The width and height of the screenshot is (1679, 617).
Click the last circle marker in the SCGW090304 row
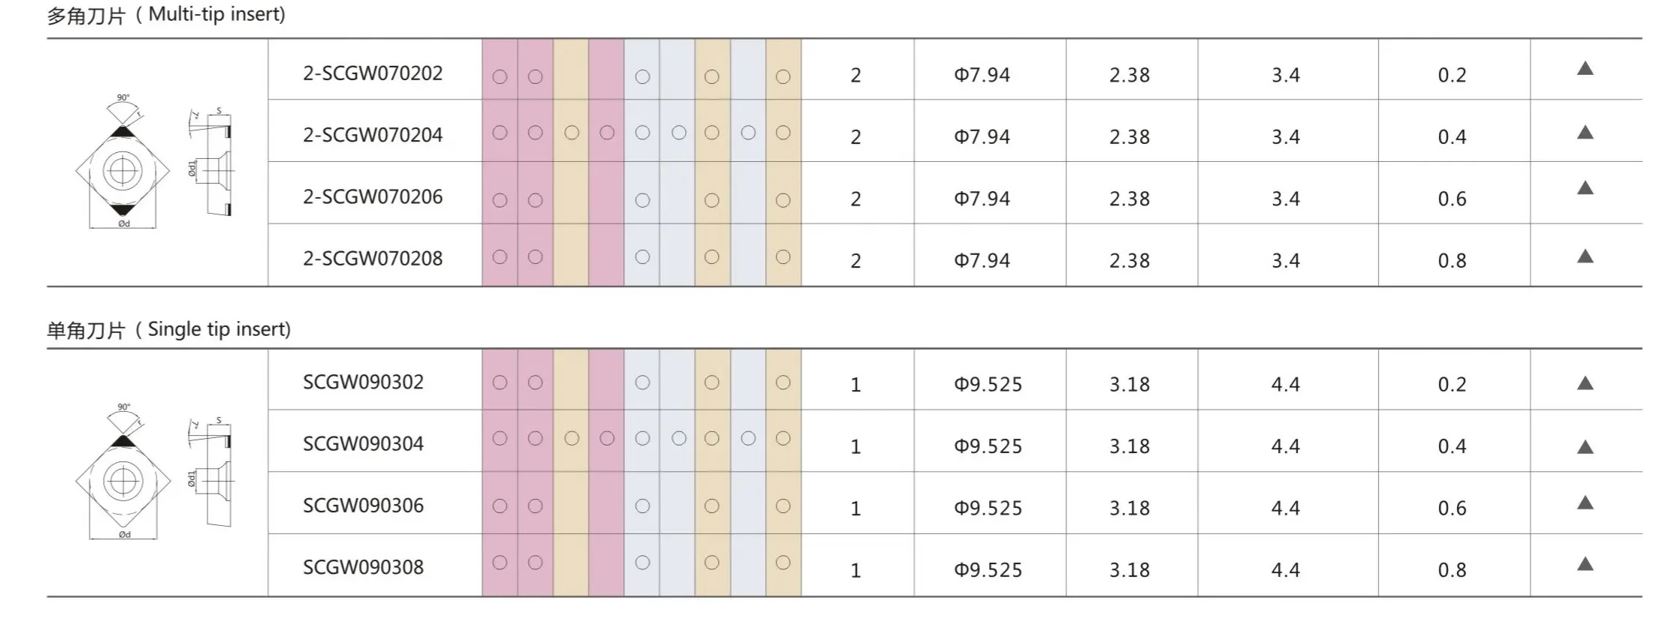pyautogui.click(x=783, y=438)
